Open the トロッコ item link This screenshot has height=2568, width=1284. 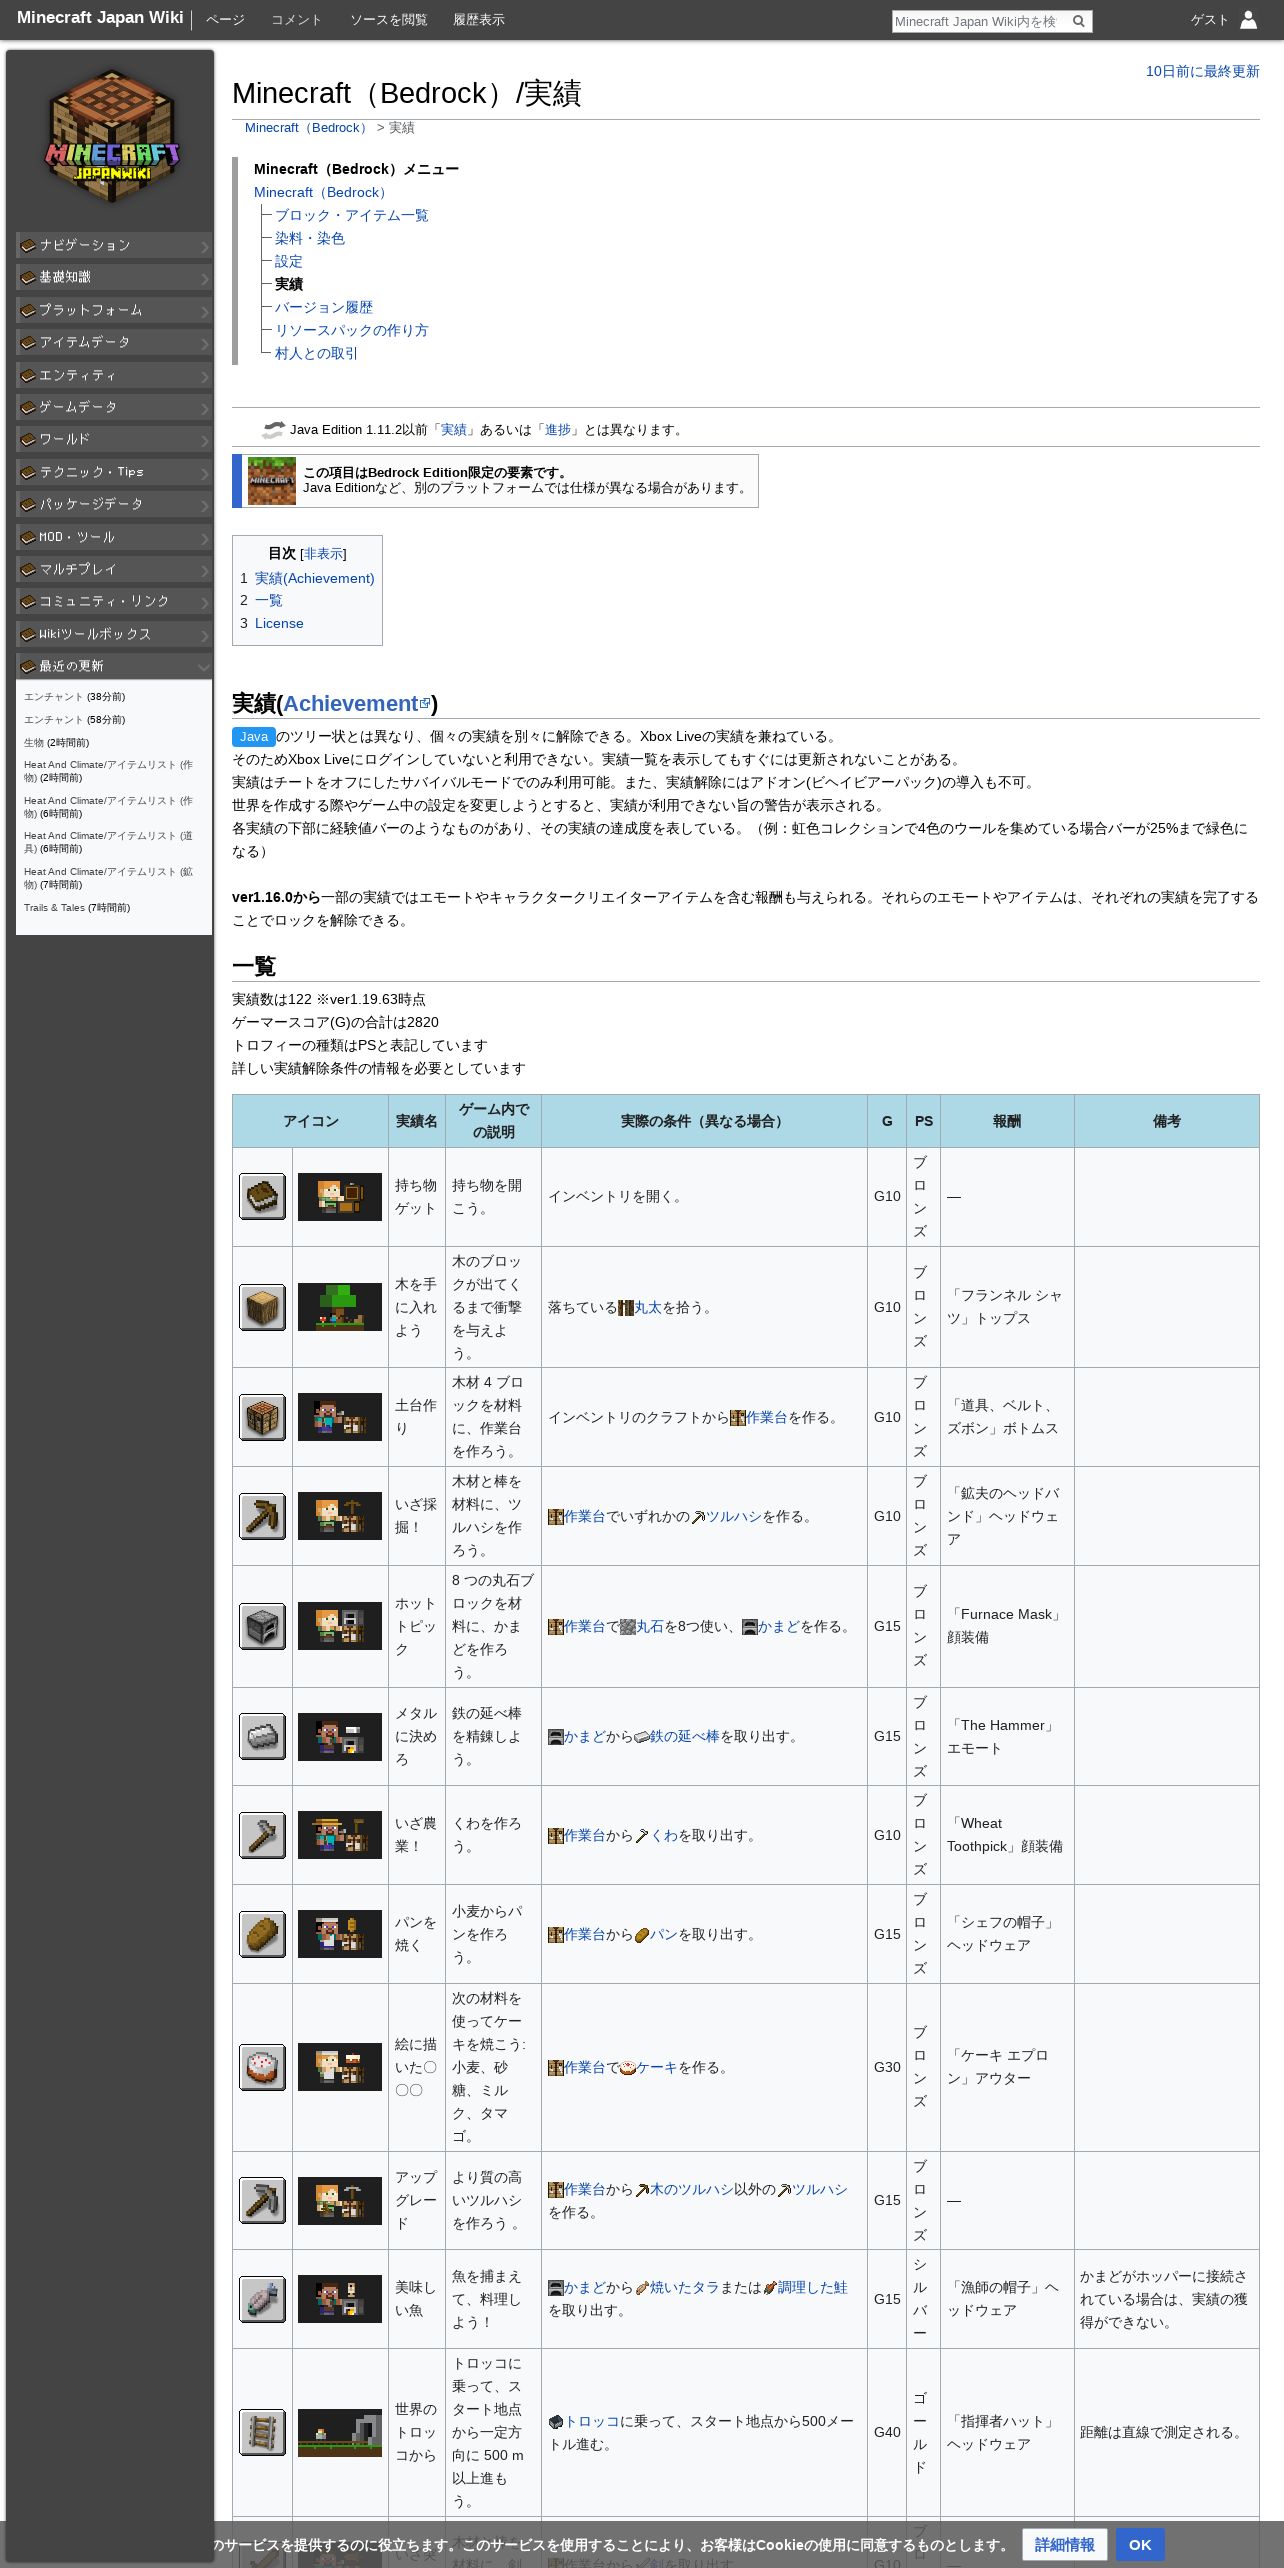click(x=592, y=2421)
